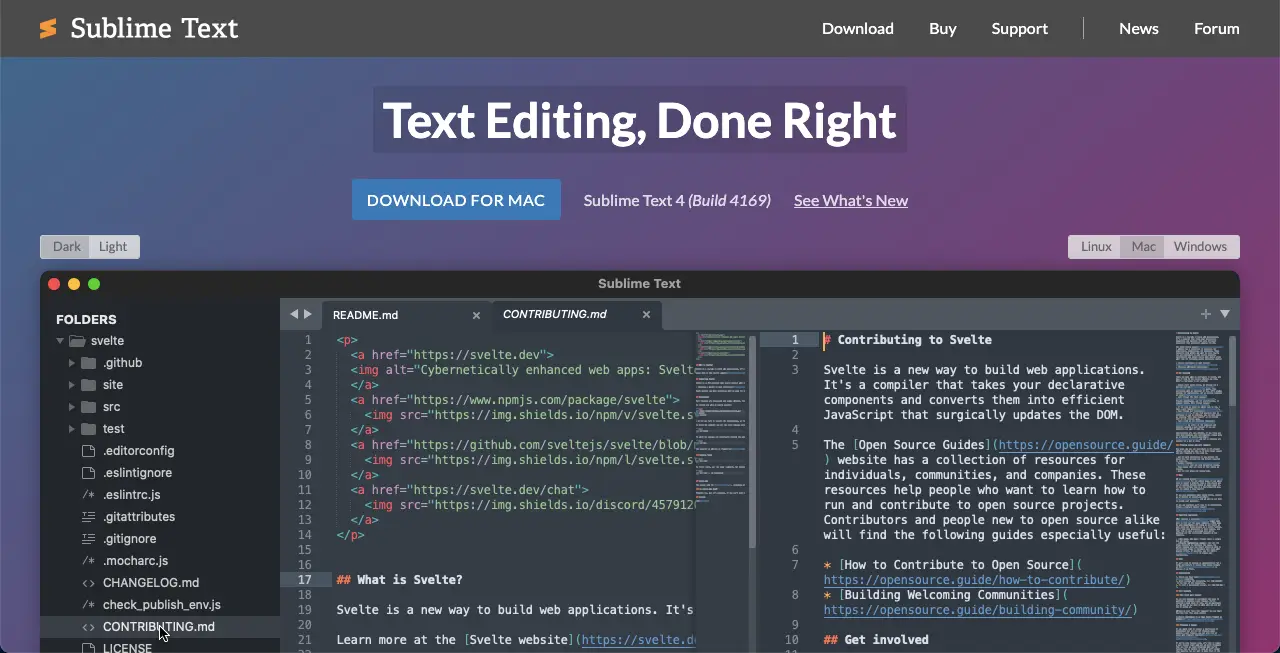Click the test folder icon
This screenshot has height=653, width=1280.
pos(88,429)
